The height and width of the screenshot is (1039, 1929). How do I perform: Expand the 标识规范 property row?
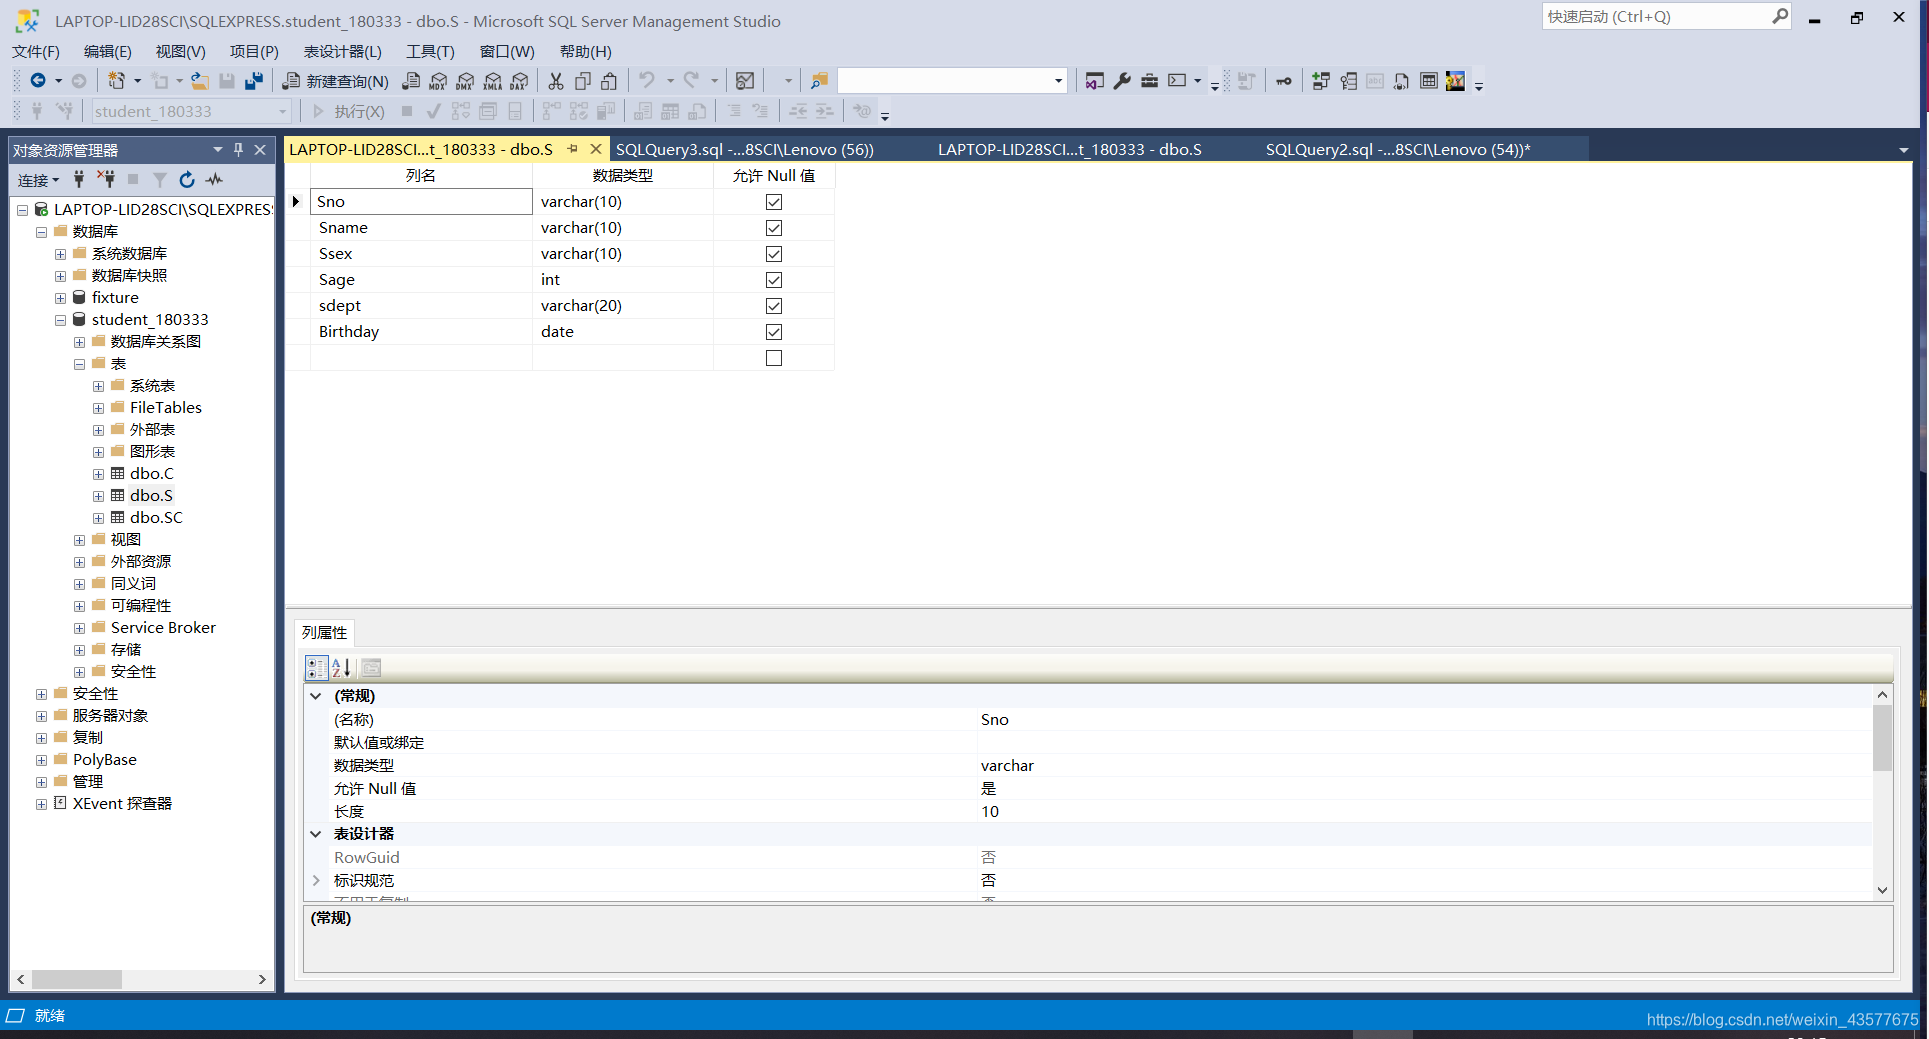coord(316,881)
